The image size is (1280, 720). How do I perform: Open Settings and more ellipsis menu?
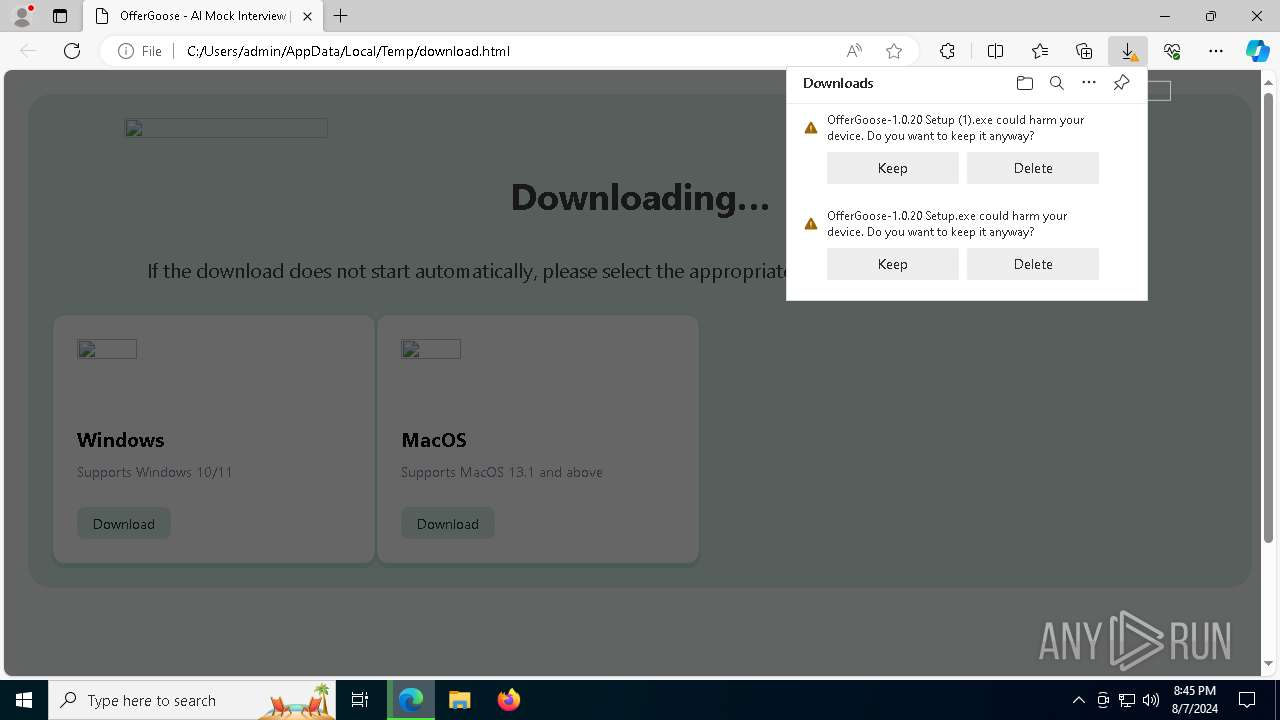(x=1216, y=51)
